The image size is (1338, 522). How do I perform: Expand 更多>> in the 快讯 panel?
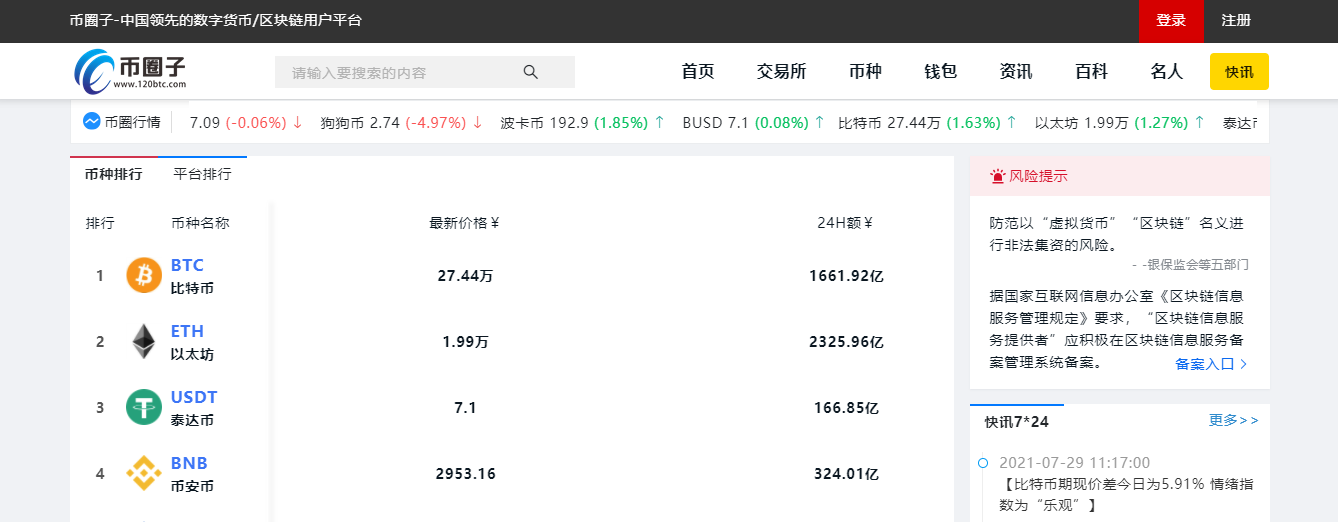pyautogui.click(x=1233, y=420)
